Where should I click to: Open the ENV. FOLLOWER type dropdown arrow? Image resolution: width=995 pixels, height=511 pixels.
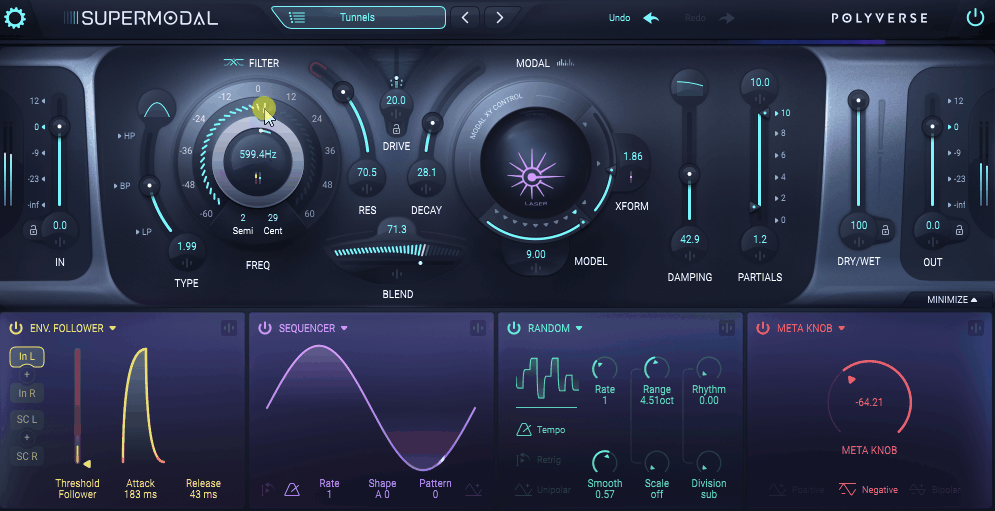pos(113,328)
